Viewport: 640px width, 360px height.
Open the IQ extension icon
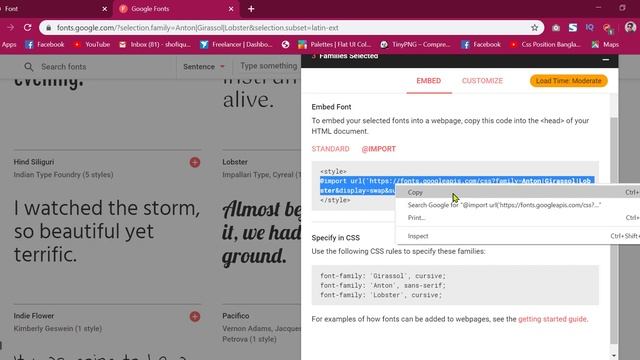tap(589, 28)
